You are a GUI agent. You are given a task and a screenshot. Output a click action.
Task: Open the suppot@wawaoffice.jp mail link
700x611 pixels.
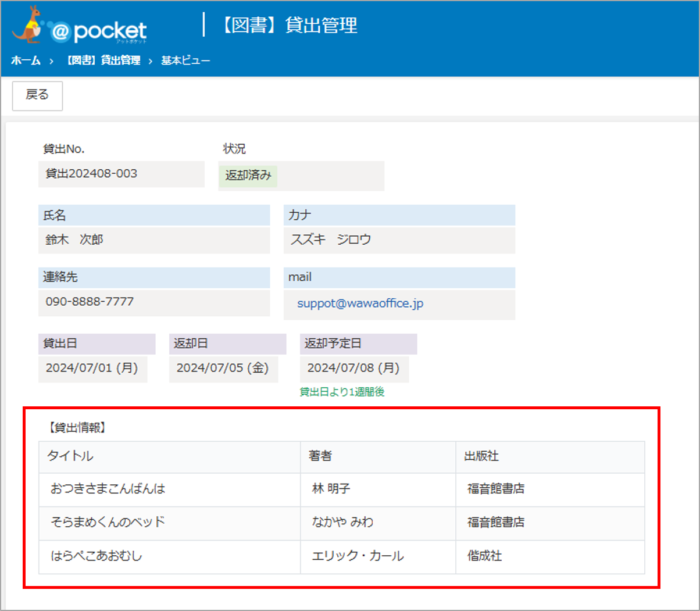tap(360, 303)
